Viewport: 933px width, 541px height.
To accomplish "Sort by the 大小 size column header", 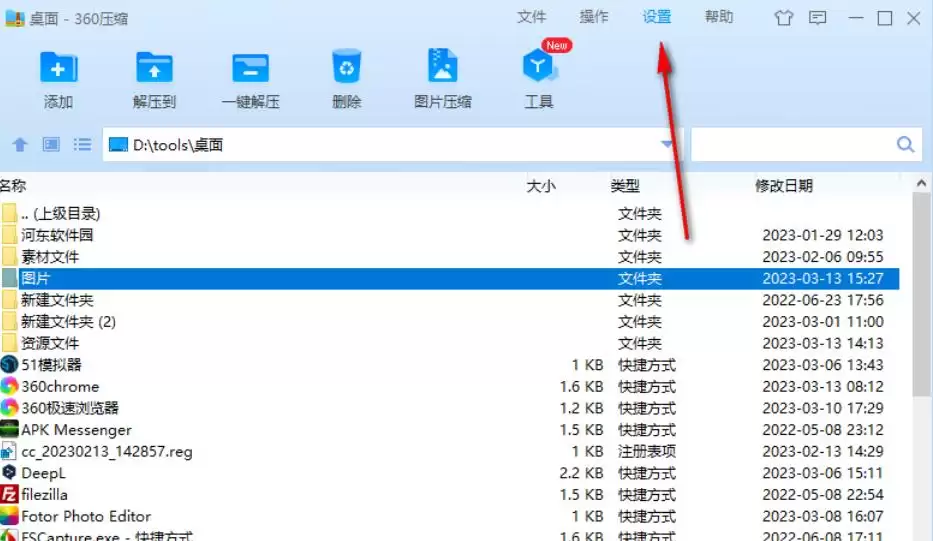I will tap(541, 186).
